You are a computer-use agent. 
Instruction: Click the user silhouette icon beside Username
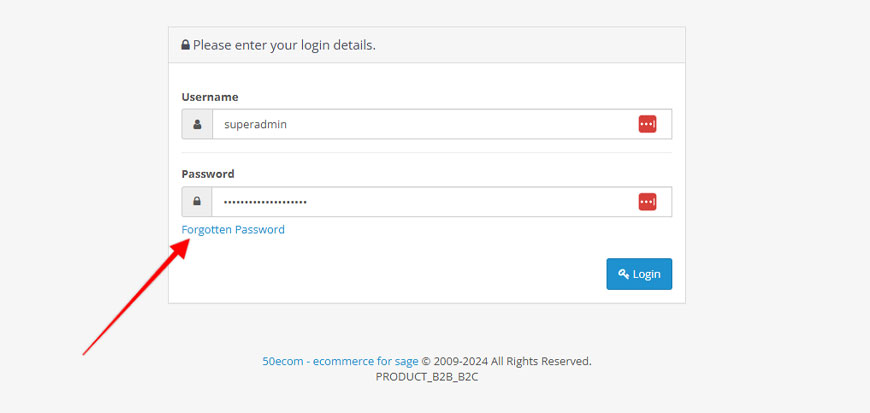coord(197,124)
